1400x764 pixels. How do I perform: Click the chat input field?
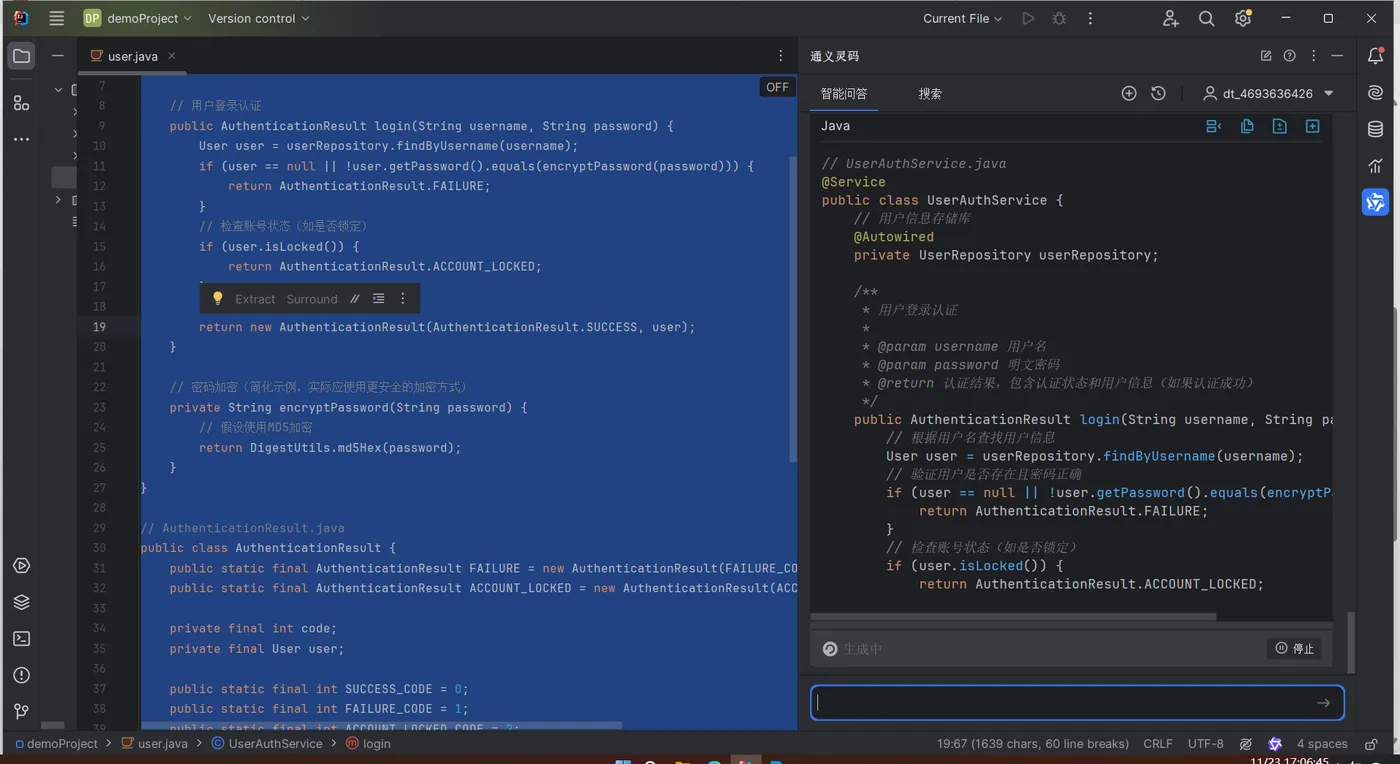[1077, 702]
